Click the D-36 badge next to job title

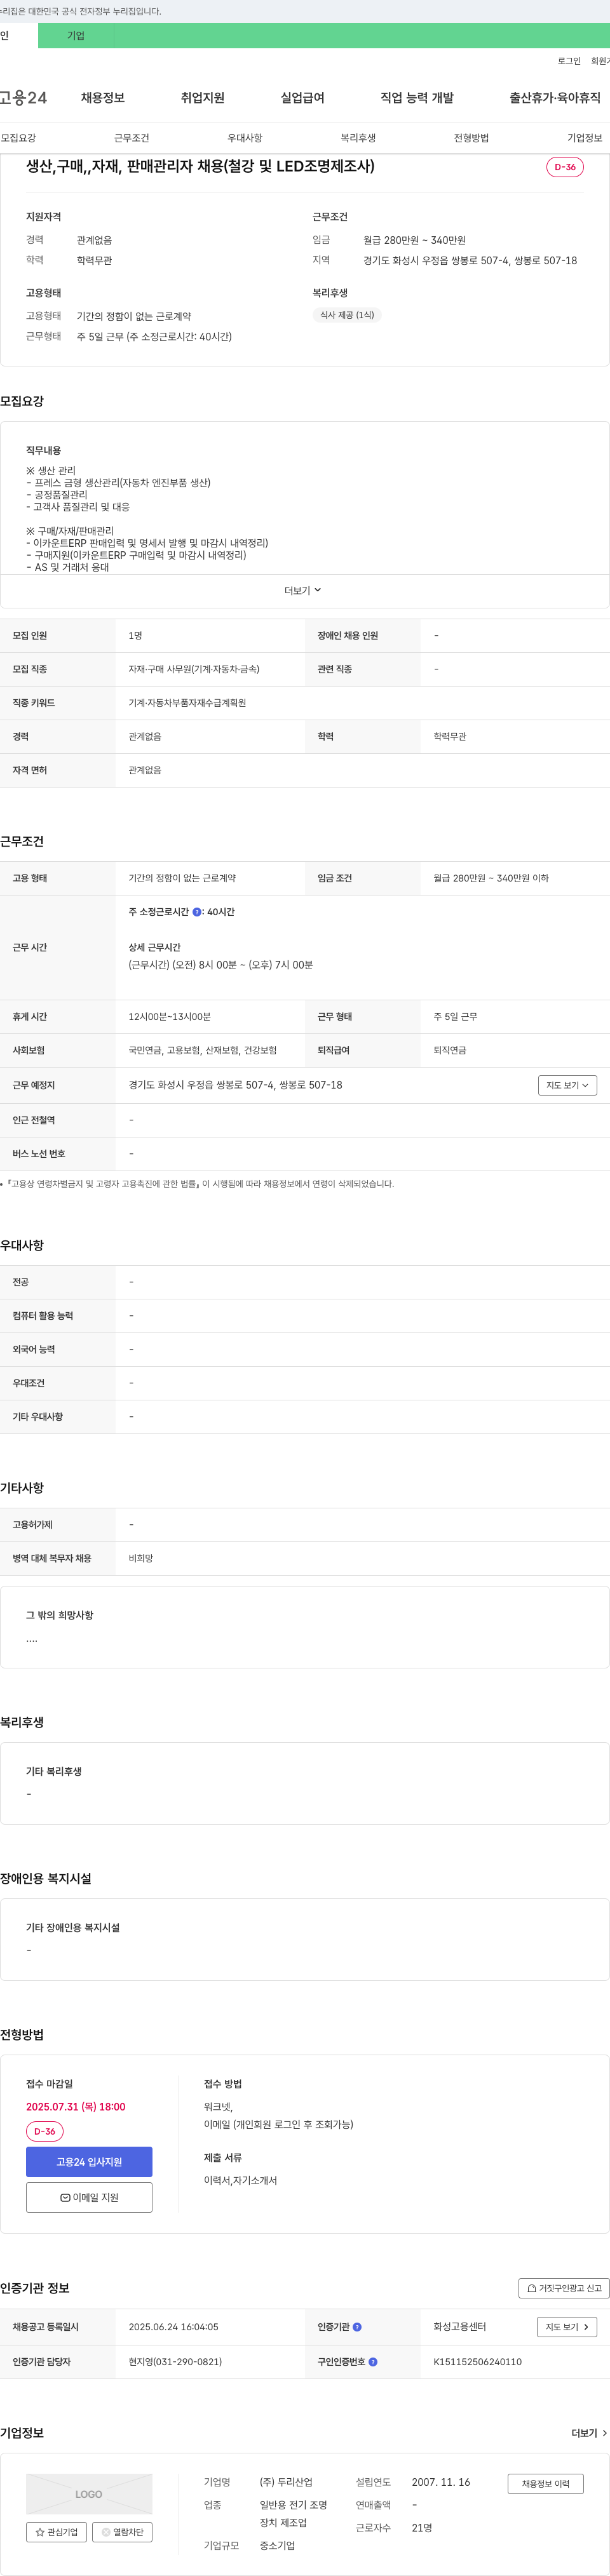click(x=565, y=167)
